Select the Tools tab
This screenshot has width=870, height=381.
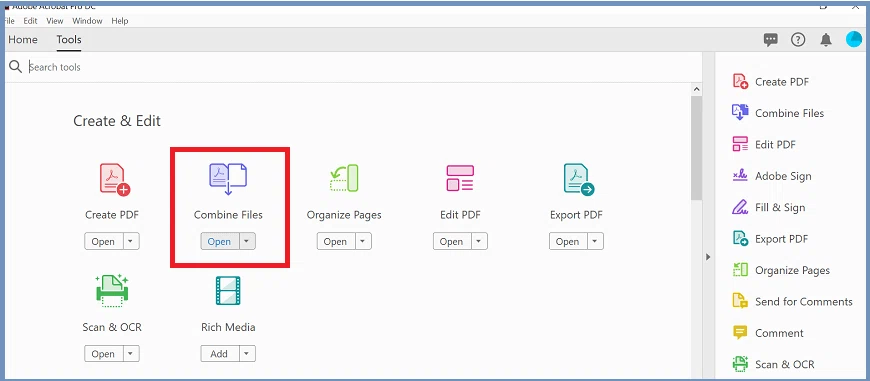tap(69, 39)
